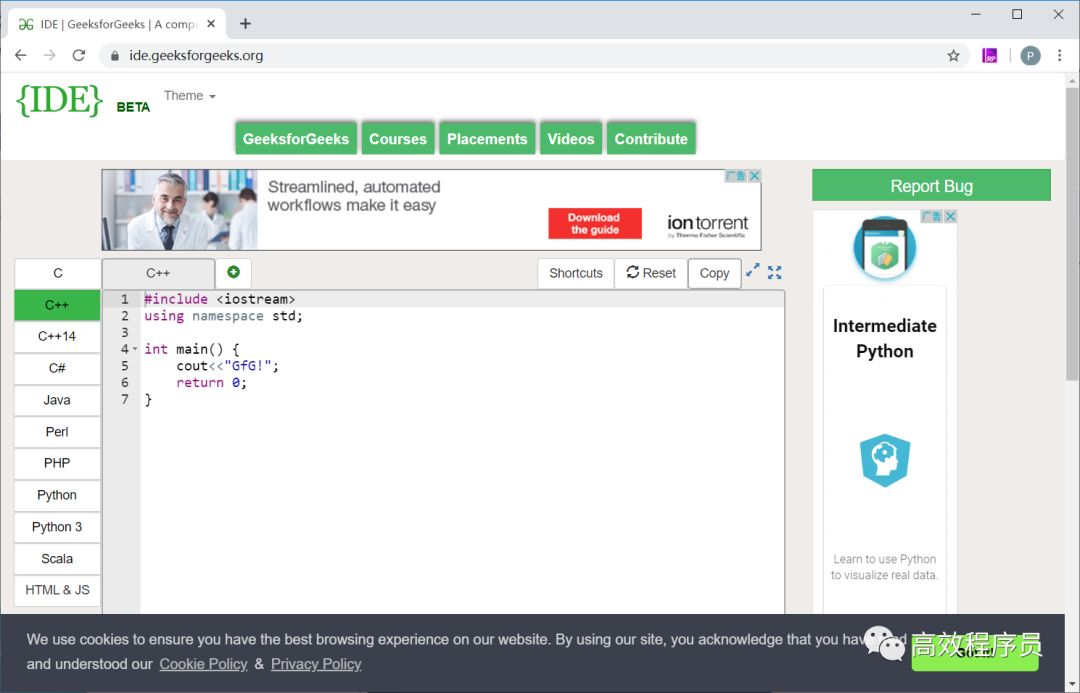Image resolution: width=1080 pixels, height=693 pixels.
Task: Select the Python language option
Action: point(57,495)
